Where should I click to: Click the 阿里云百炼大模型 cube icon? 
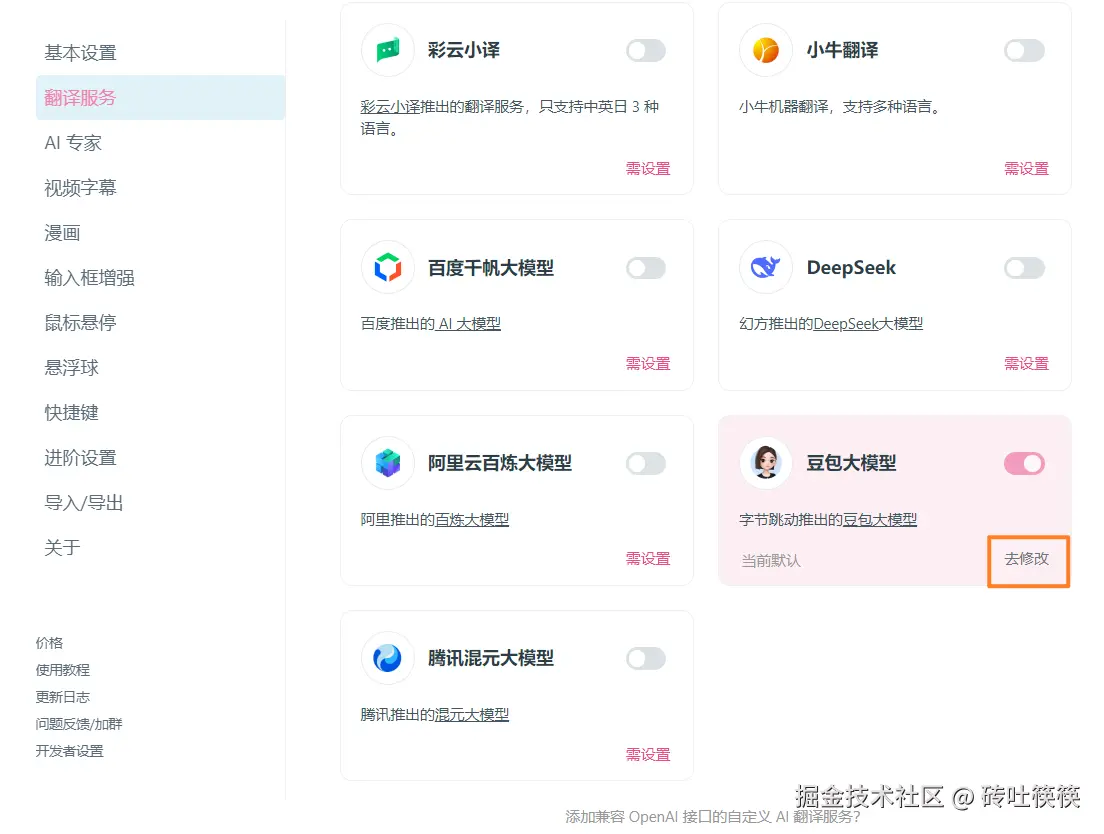pyautogui.click(x=388, y=463)
